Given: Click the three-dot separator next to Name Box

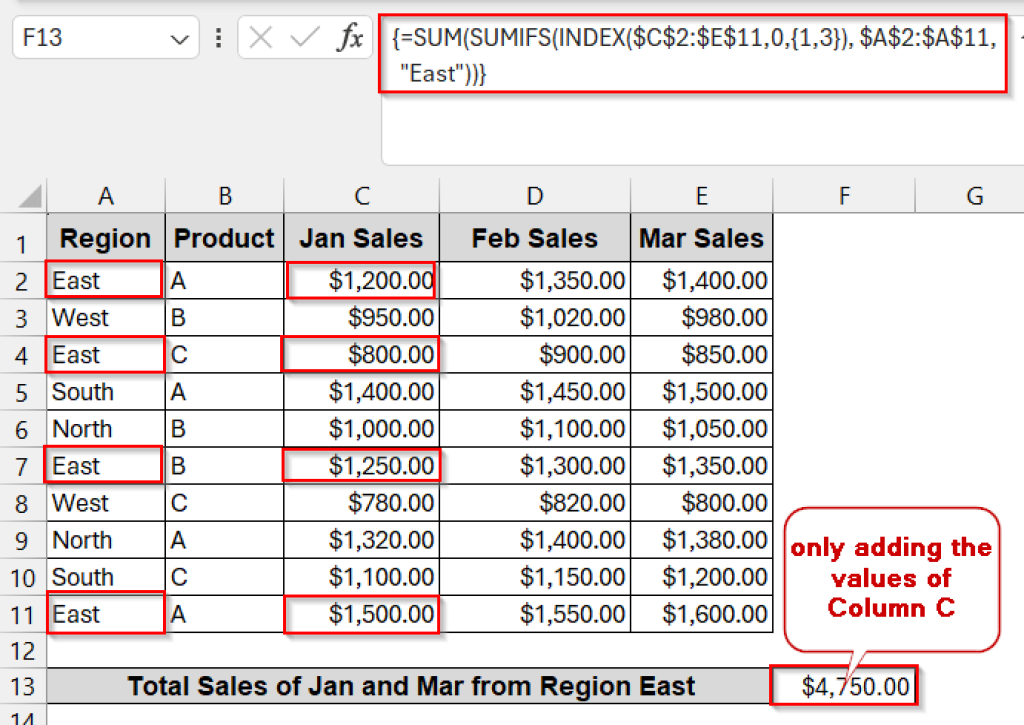Looking at the screenshot, I should 219,38.
